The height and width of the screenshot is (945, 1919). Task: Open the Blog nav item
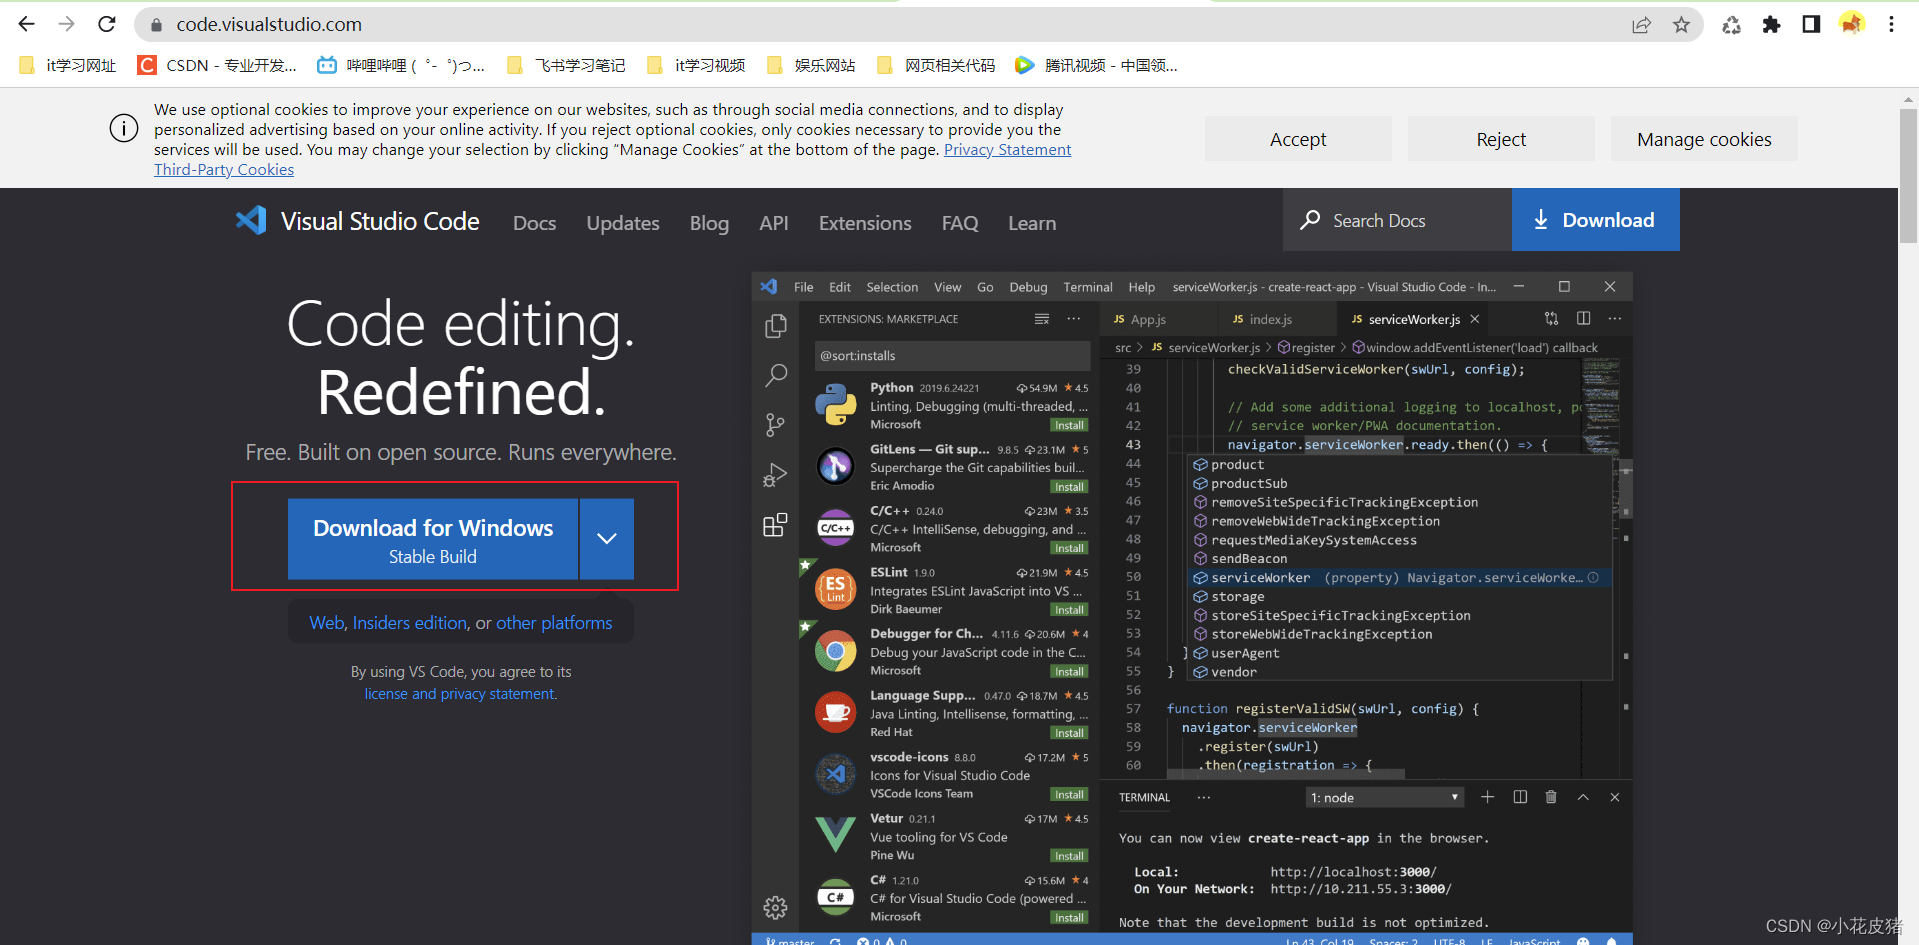709,223
